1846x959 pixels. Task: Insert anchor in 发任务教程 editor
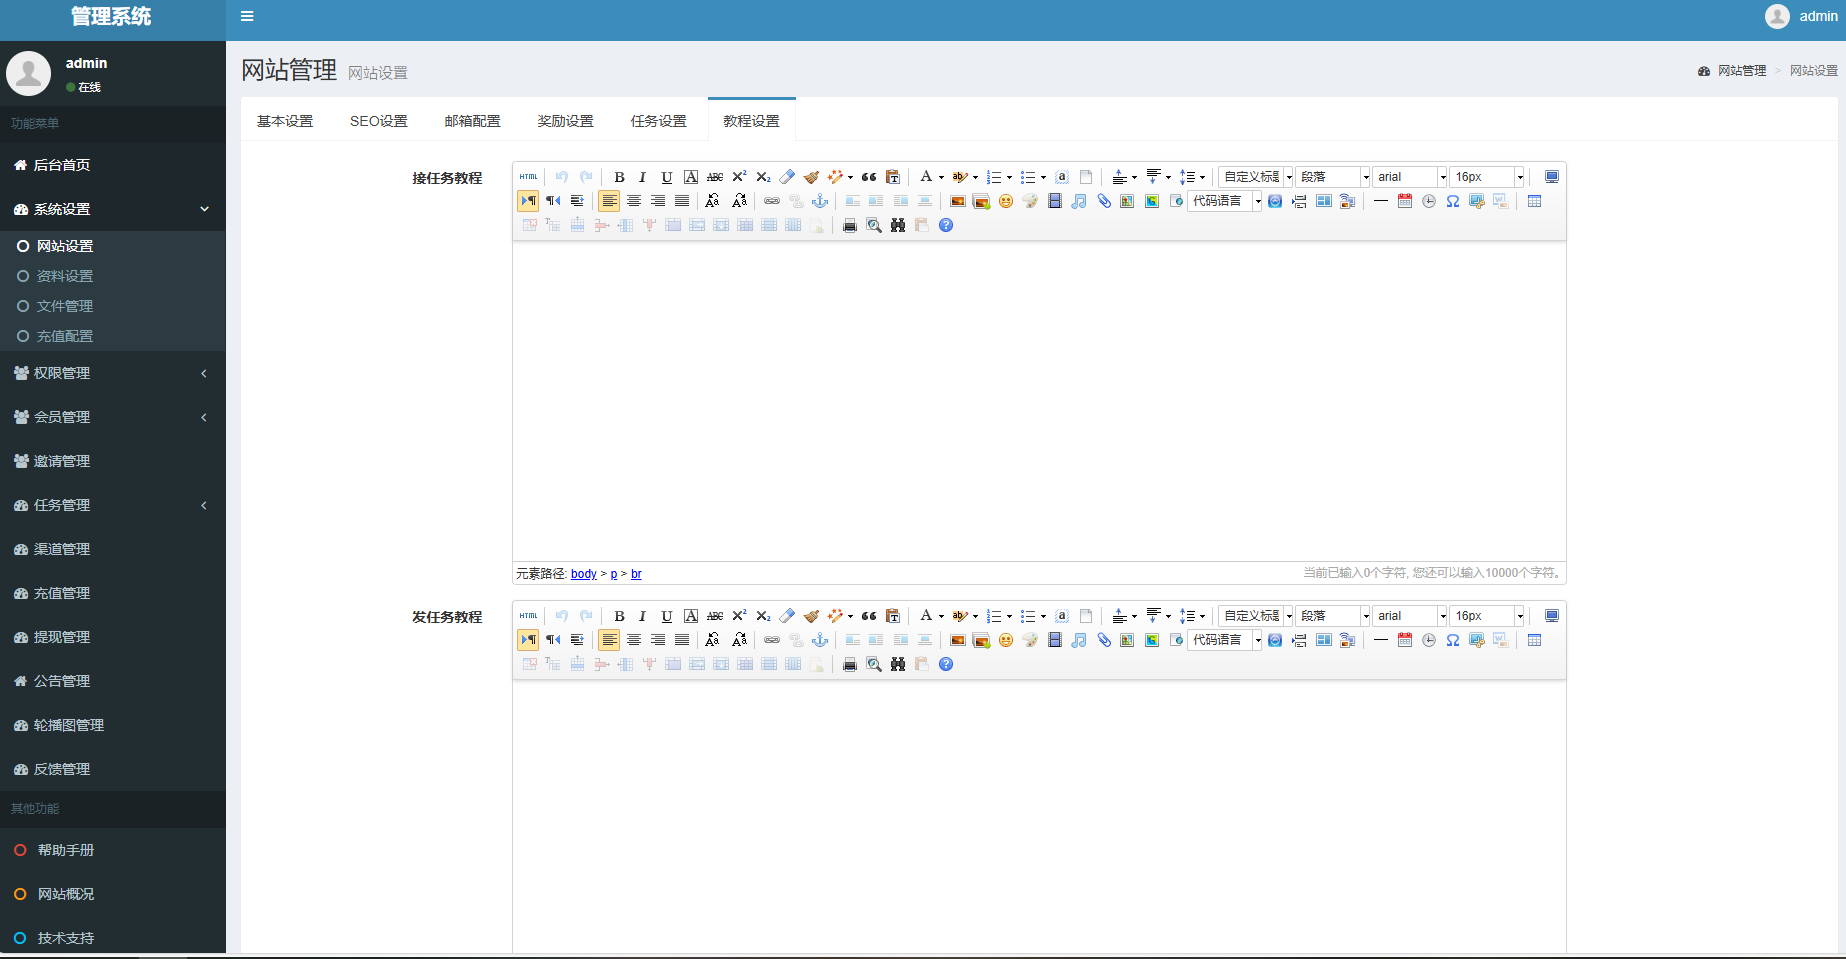tap(820, 640)
